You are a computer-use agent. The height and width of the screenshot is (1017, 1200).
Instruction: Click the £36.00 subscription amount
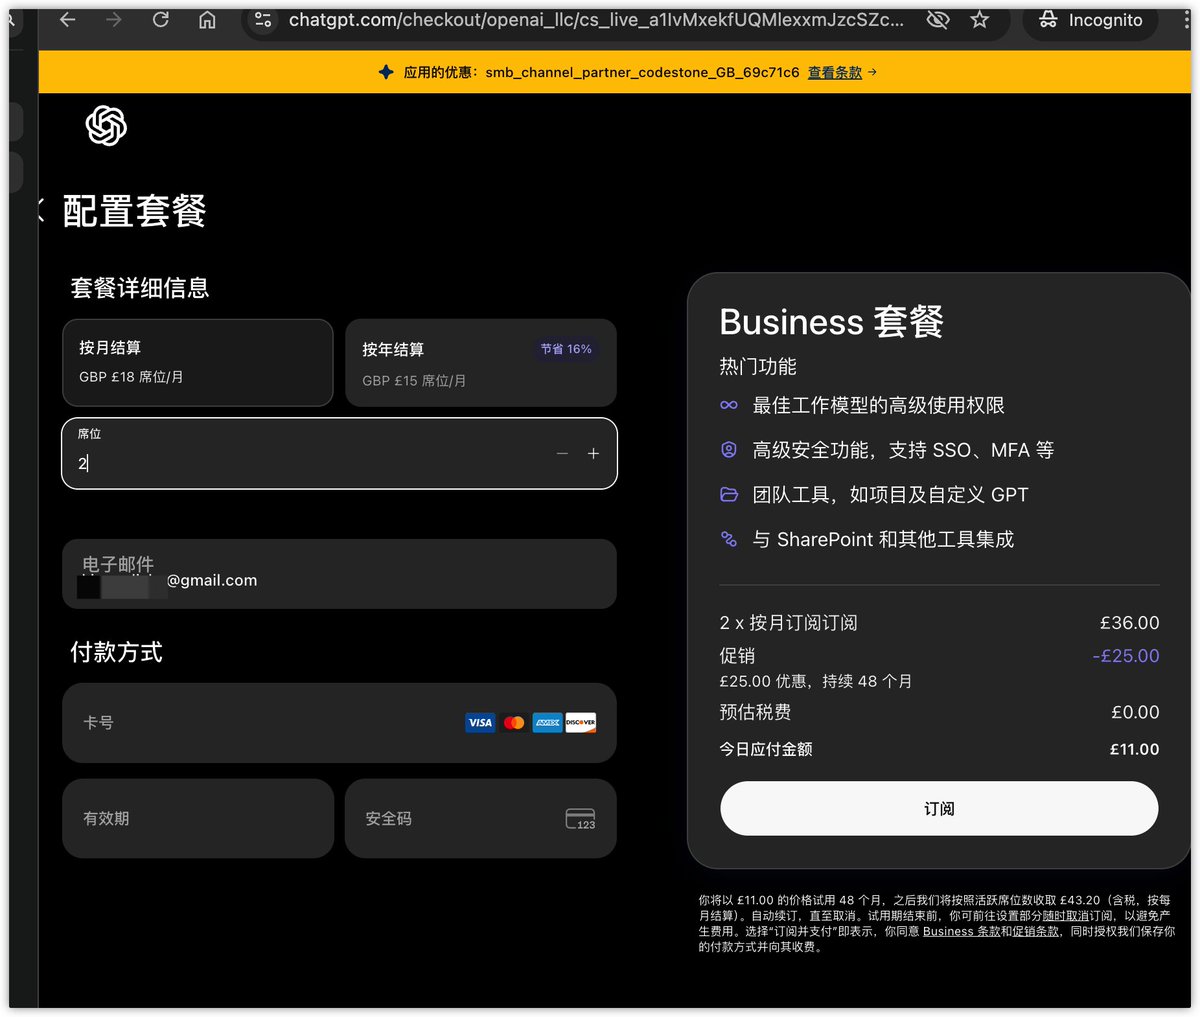1130,622
